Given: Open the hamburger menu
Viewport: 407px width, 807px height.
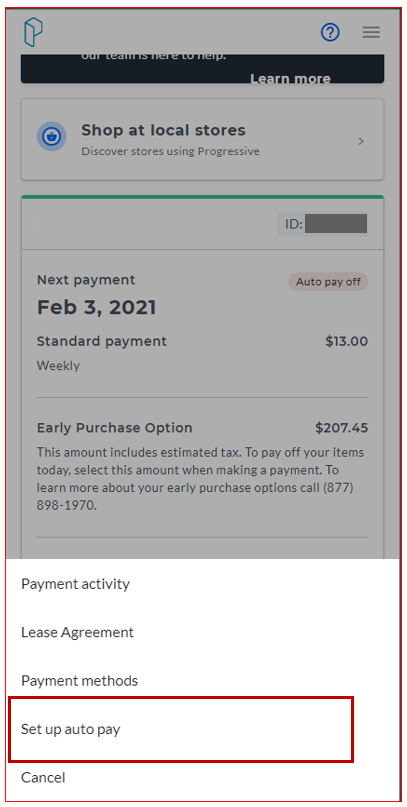Looking at the screenshot, I should coord(371,32).
